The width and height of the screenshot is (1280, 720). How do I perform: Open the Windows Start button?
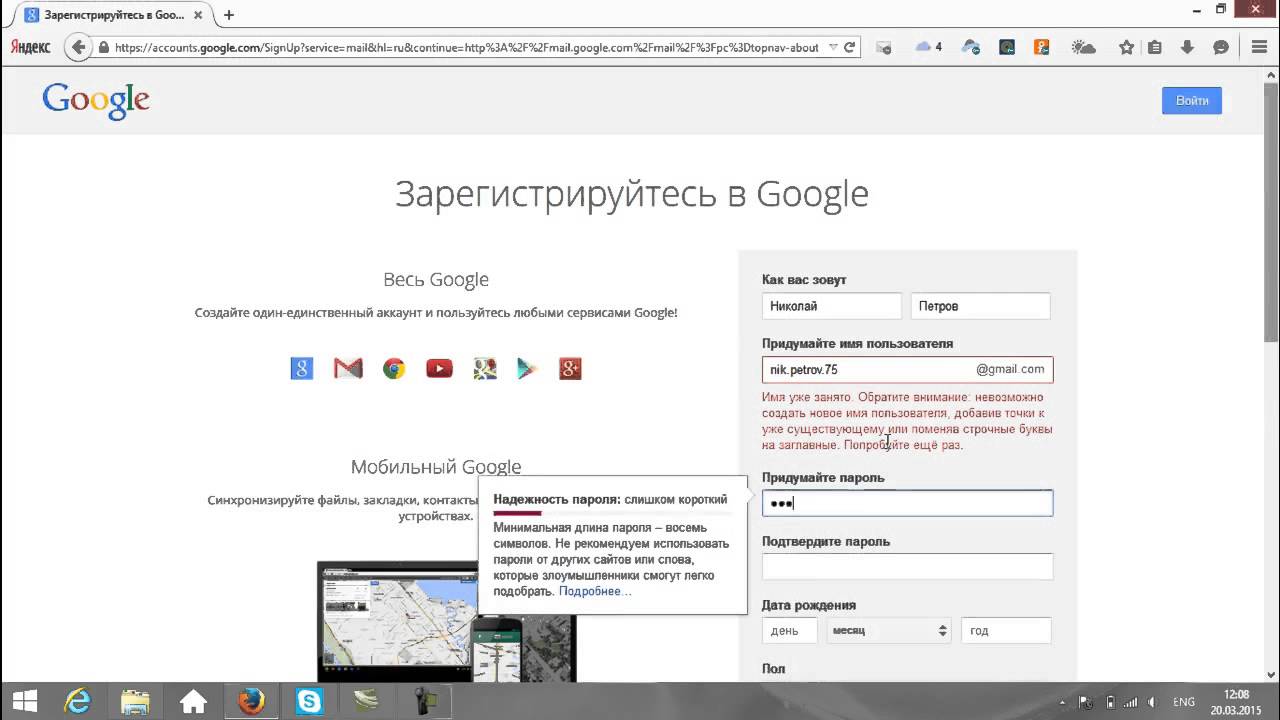point(25,701)
